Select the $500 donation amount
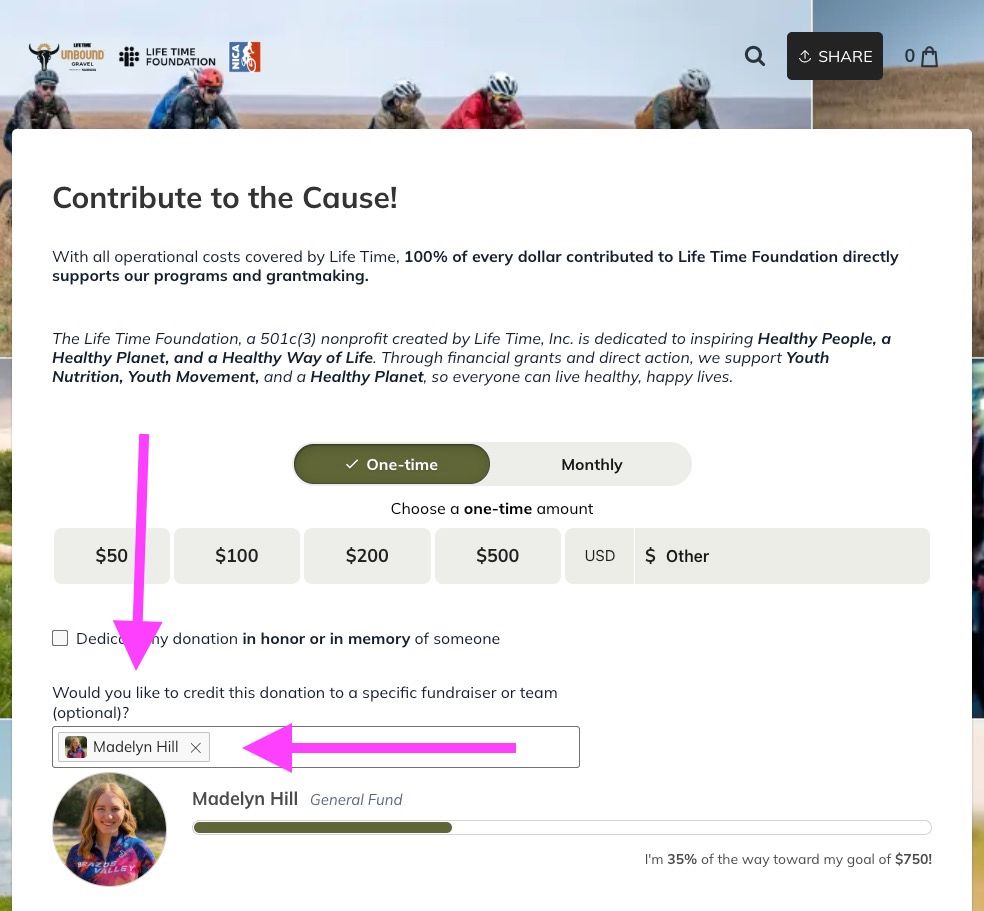984x911 pixels. coord(498,556)
